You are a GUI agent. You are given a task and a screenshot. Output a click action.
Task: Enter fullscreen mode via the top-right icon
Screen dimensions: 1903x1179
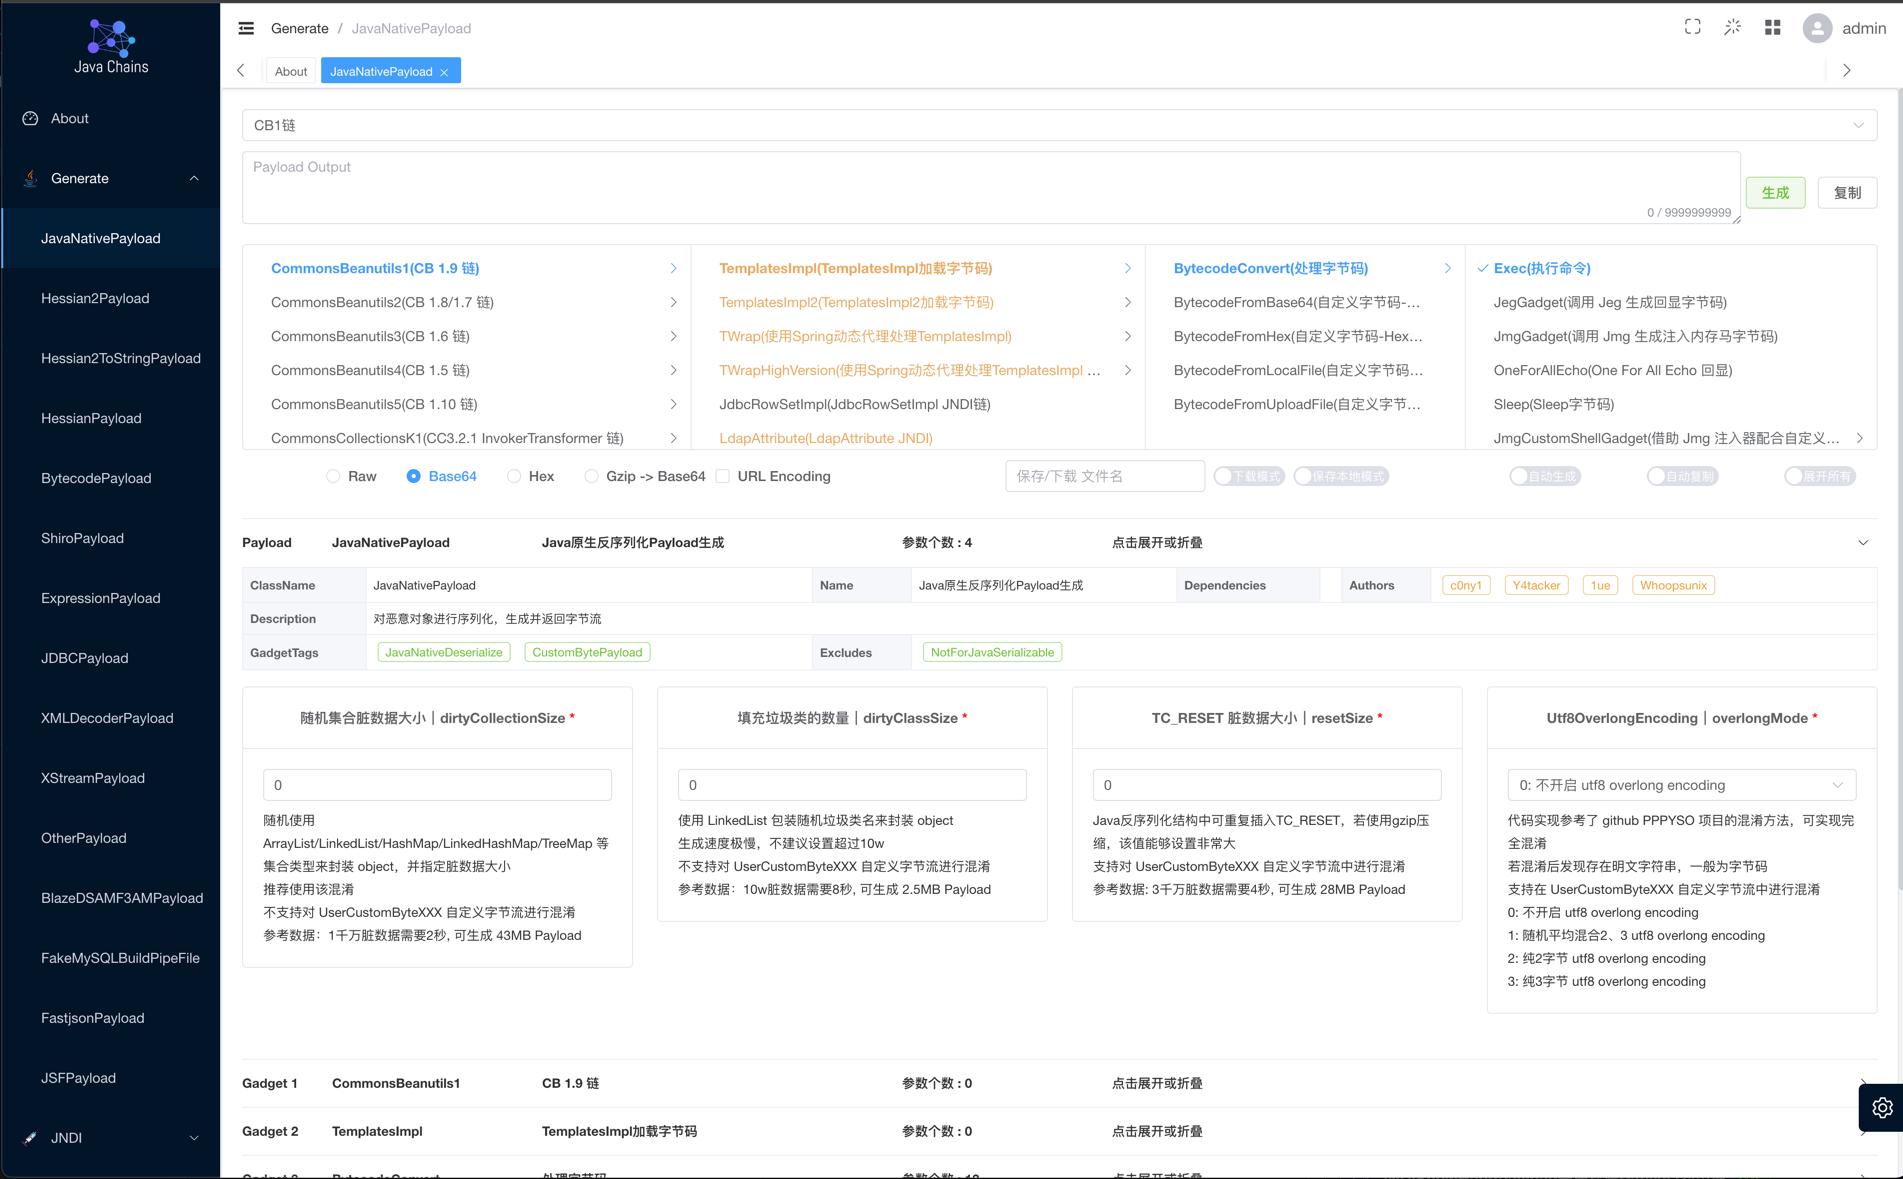click(1692, 27)
